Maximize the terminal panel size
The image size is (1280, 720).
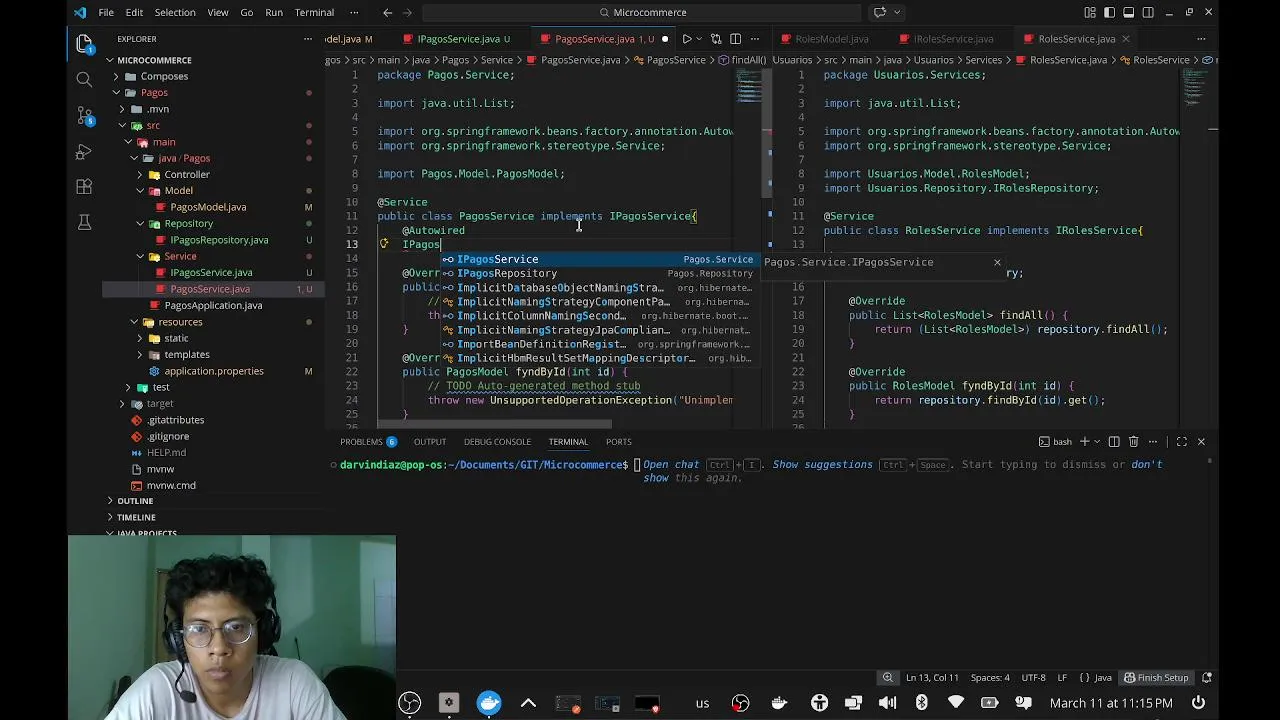[x=1182, y=441]
